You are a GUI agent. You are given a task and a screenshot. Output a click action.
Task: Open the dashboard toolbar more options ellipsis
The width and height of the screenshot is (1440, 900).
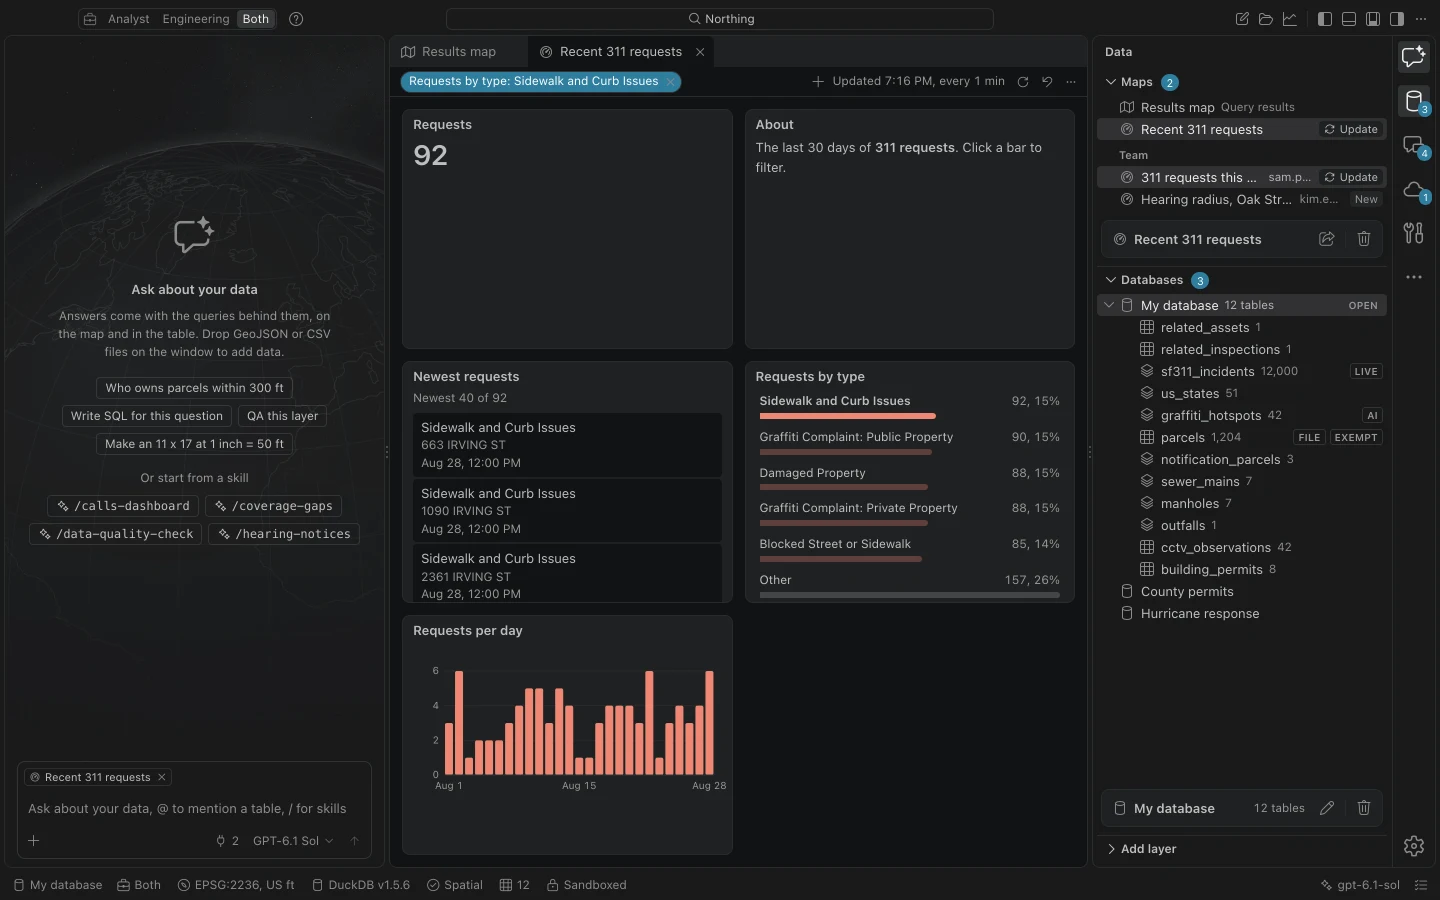coord(1071,82)
